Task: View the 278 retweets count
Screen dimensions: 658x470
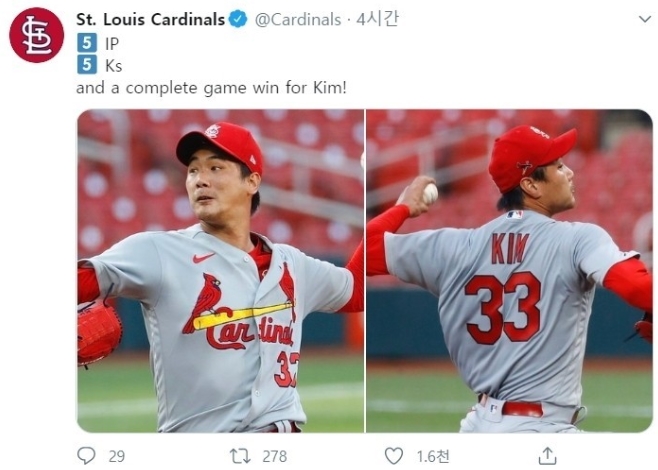Action: point(275,456)
